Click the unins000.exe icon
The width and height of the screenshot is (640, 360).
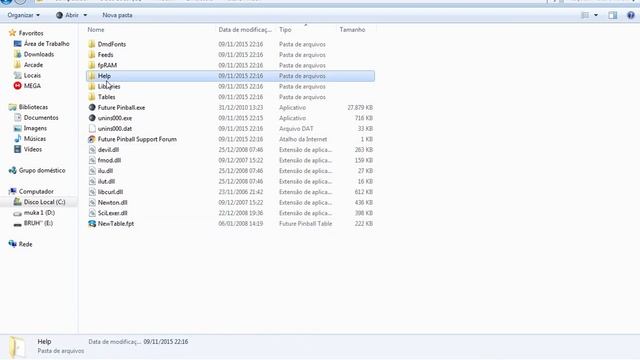(92, 118)
